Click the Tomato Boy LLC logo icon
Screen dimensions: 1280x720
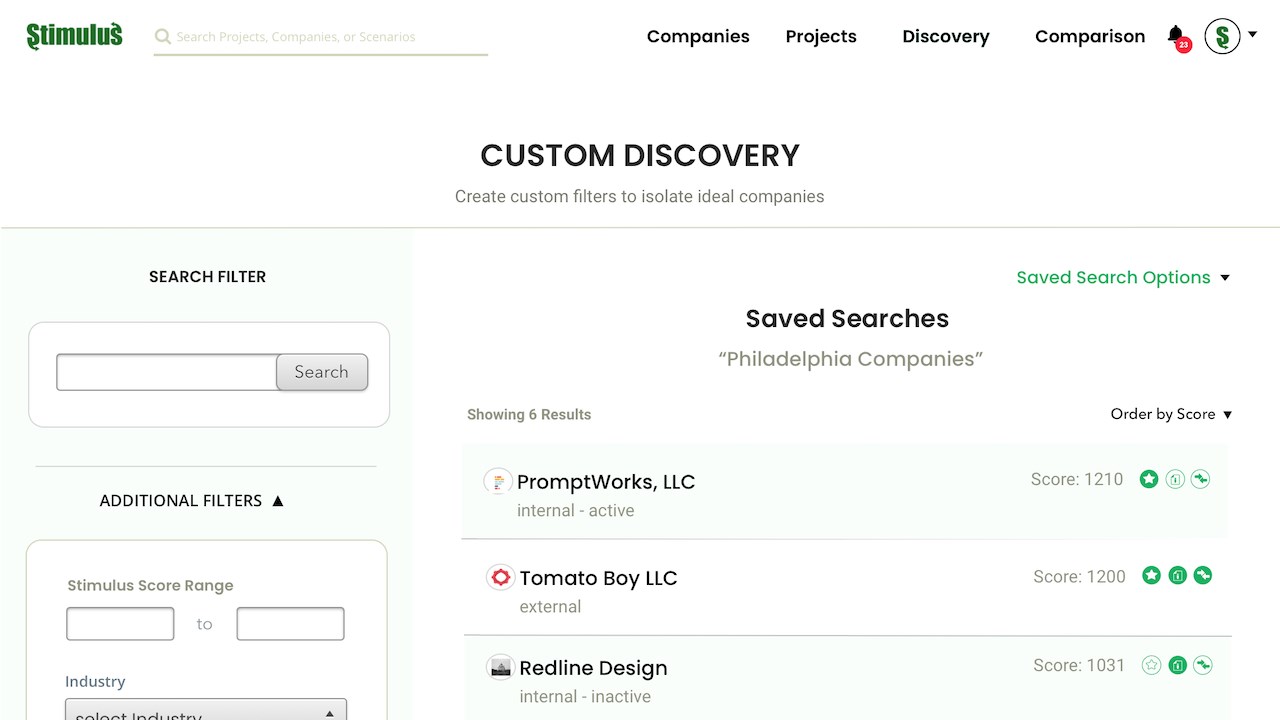(500, 578)
